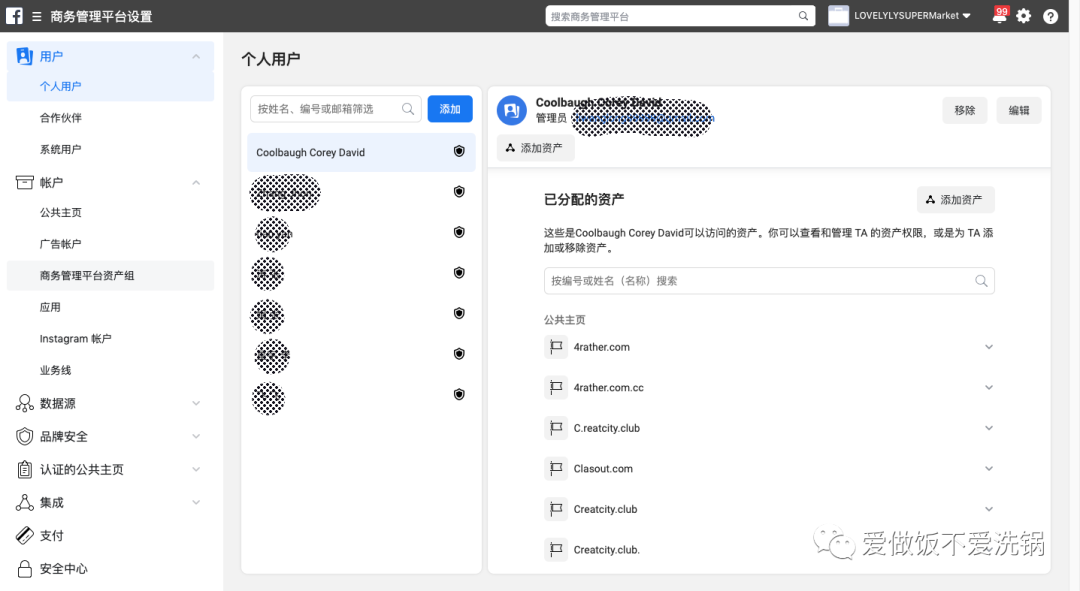This screenshot has width=1080, height=591.
Task: Click the badge icon on the second user row
Action: pyautogui.click(x=459, y=191)
